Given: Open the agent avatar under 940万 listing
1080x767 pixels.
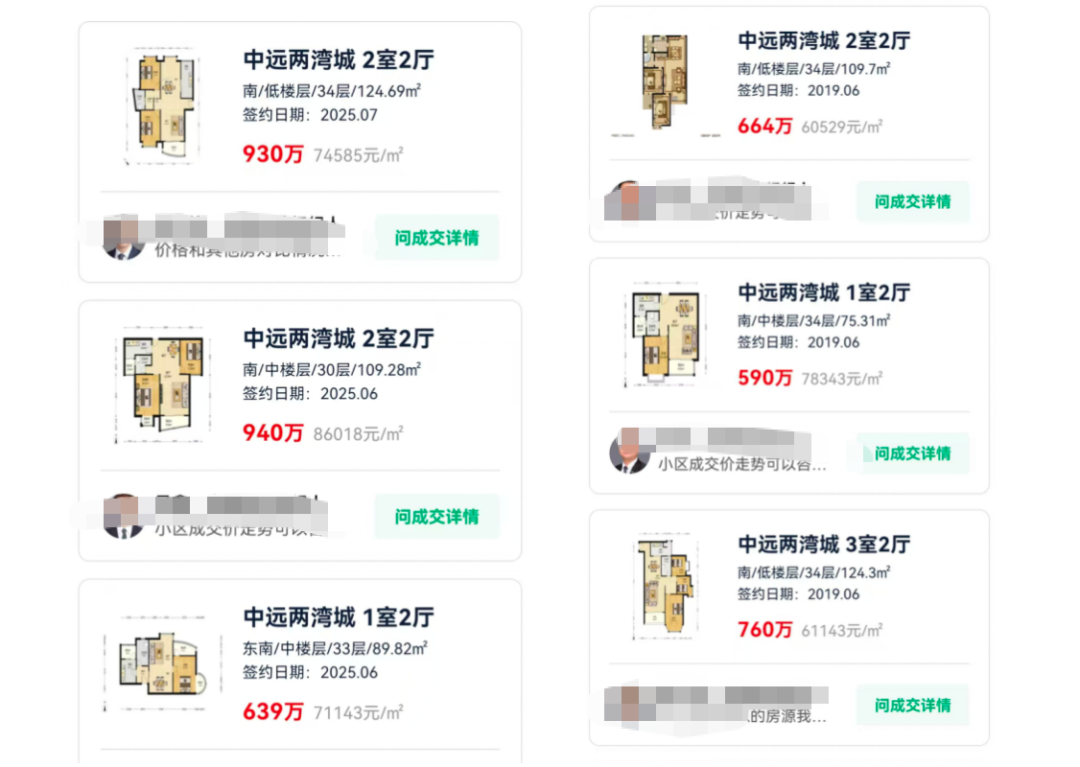Looking at the screenshot, I should coord(123,516).
